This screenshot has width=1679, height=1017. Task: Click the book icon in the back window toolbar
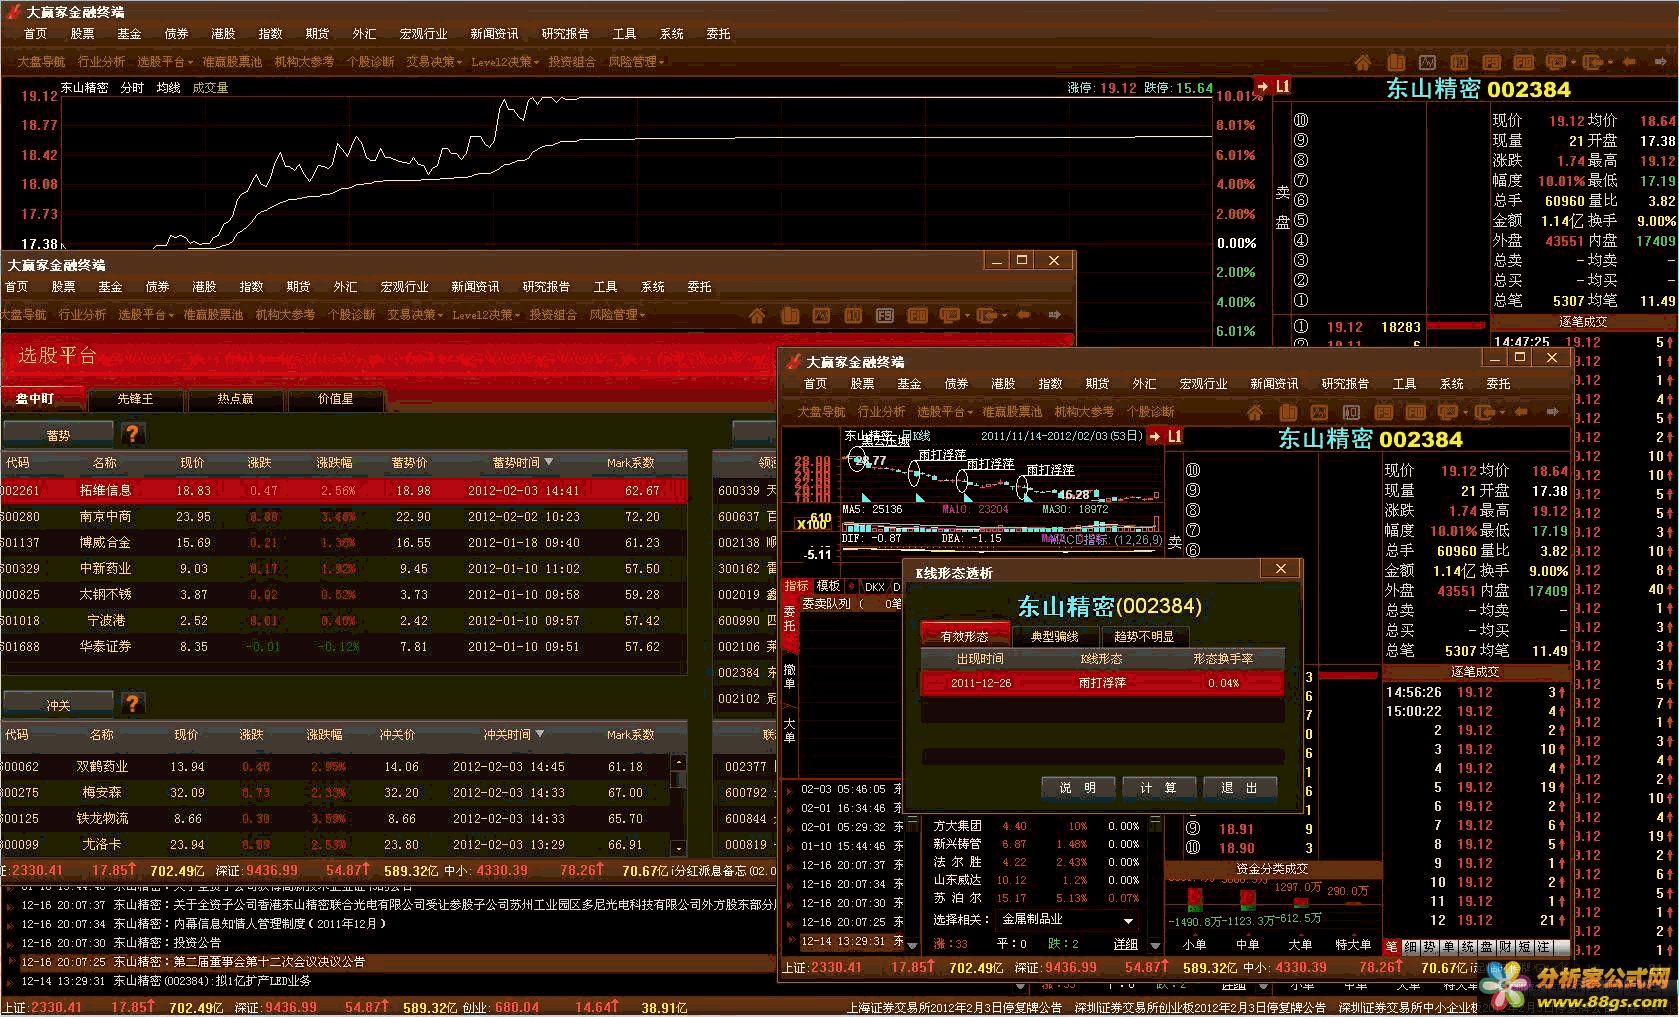[x=1395, y=62]
